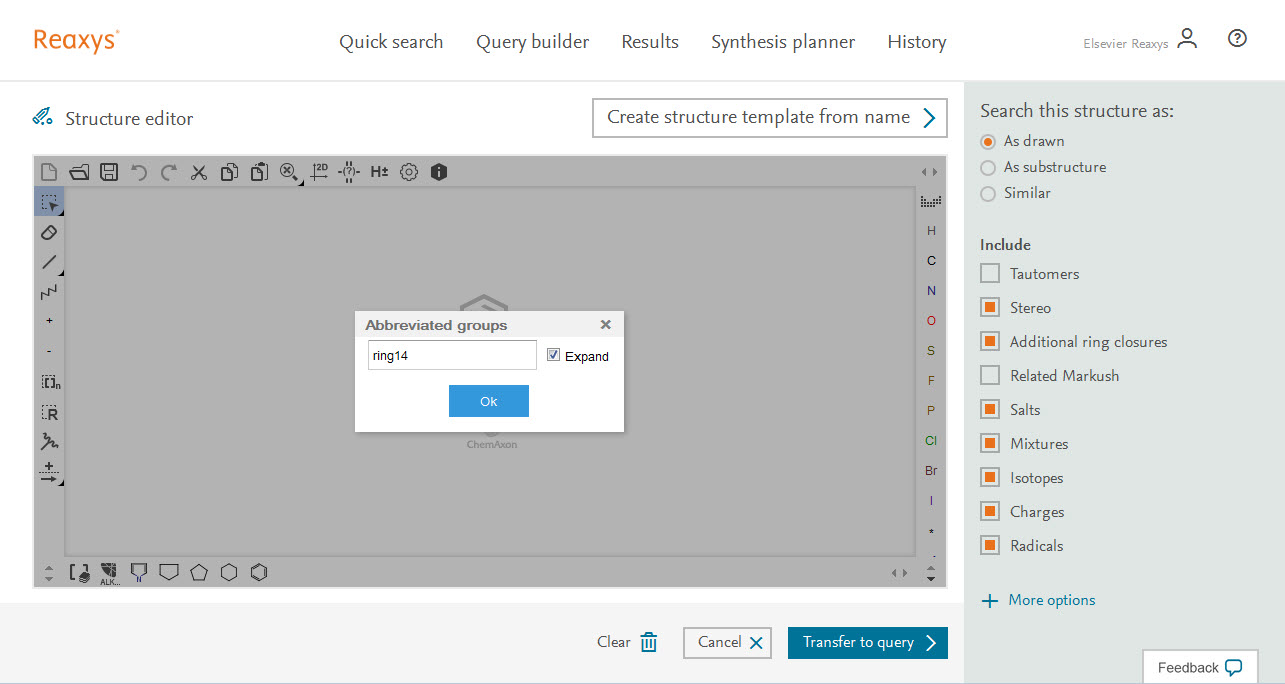Enable the Tautomers checkbox
1285x684 pixels.
[990, 274]
